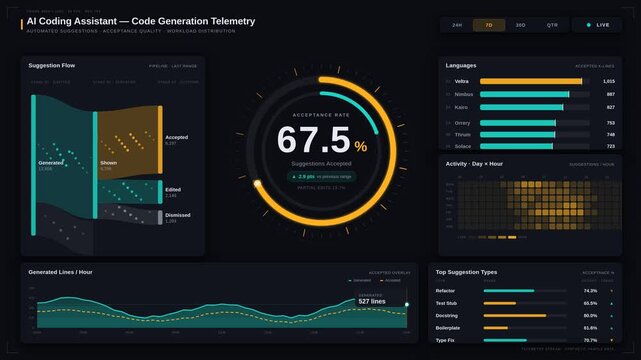Screen dimensions: 641x360
Task: Toggle the Accepted legend entry
Action: click(390, 280)
